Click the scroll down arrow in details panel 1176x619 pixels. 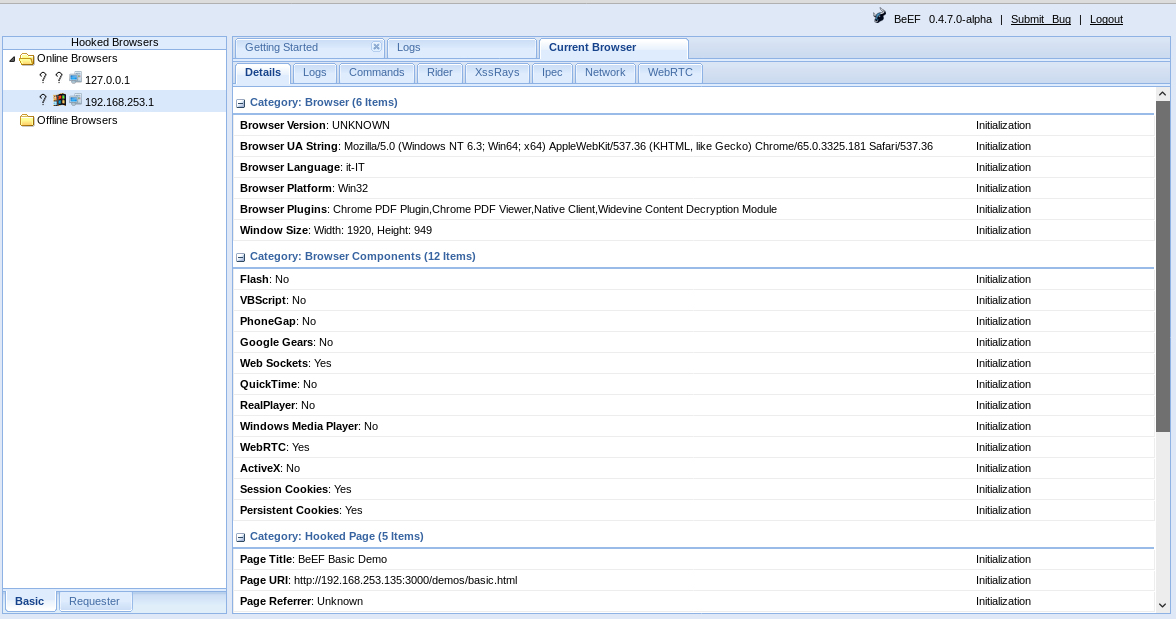tap(1162, 605)
